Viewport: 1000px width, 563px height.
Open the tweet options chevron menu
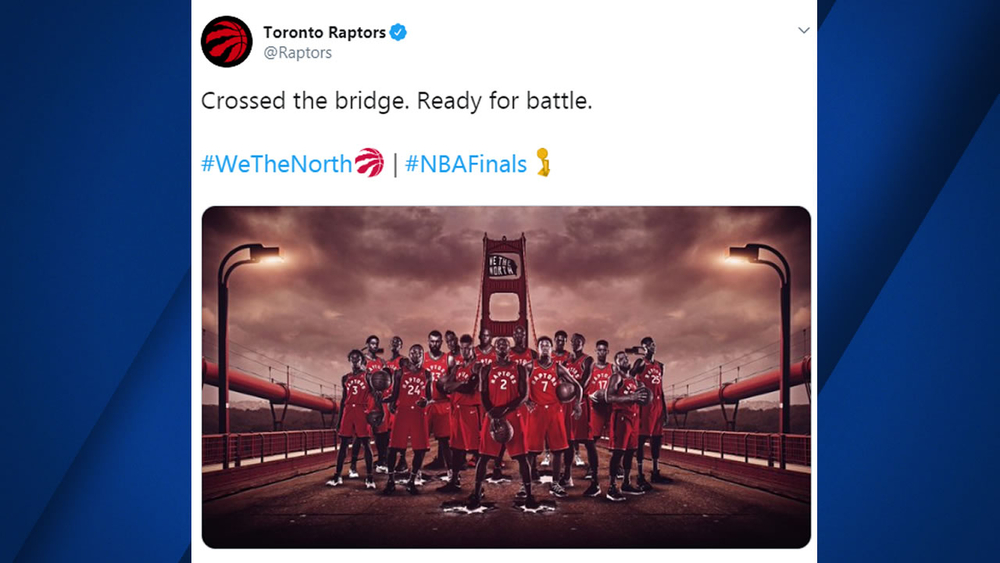[x=804, y=30]
